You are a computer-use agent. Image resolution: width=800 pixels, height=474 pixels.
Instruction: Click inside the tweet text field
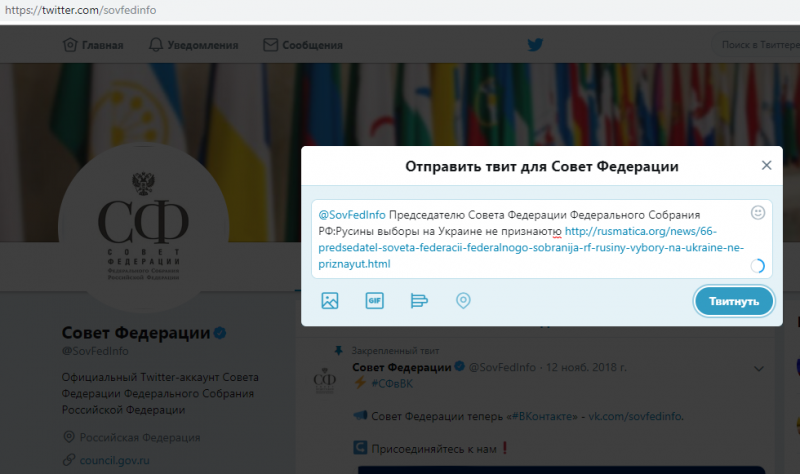pos(542,239)
